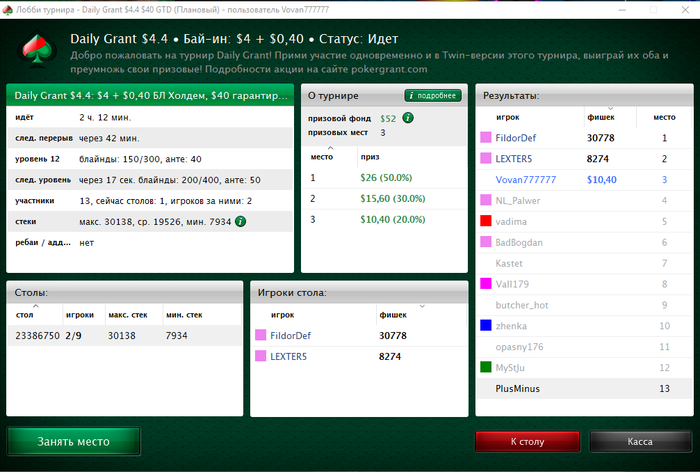Sort prizes by 'приз' column header

pyautogui.click(x=411, y=157)
